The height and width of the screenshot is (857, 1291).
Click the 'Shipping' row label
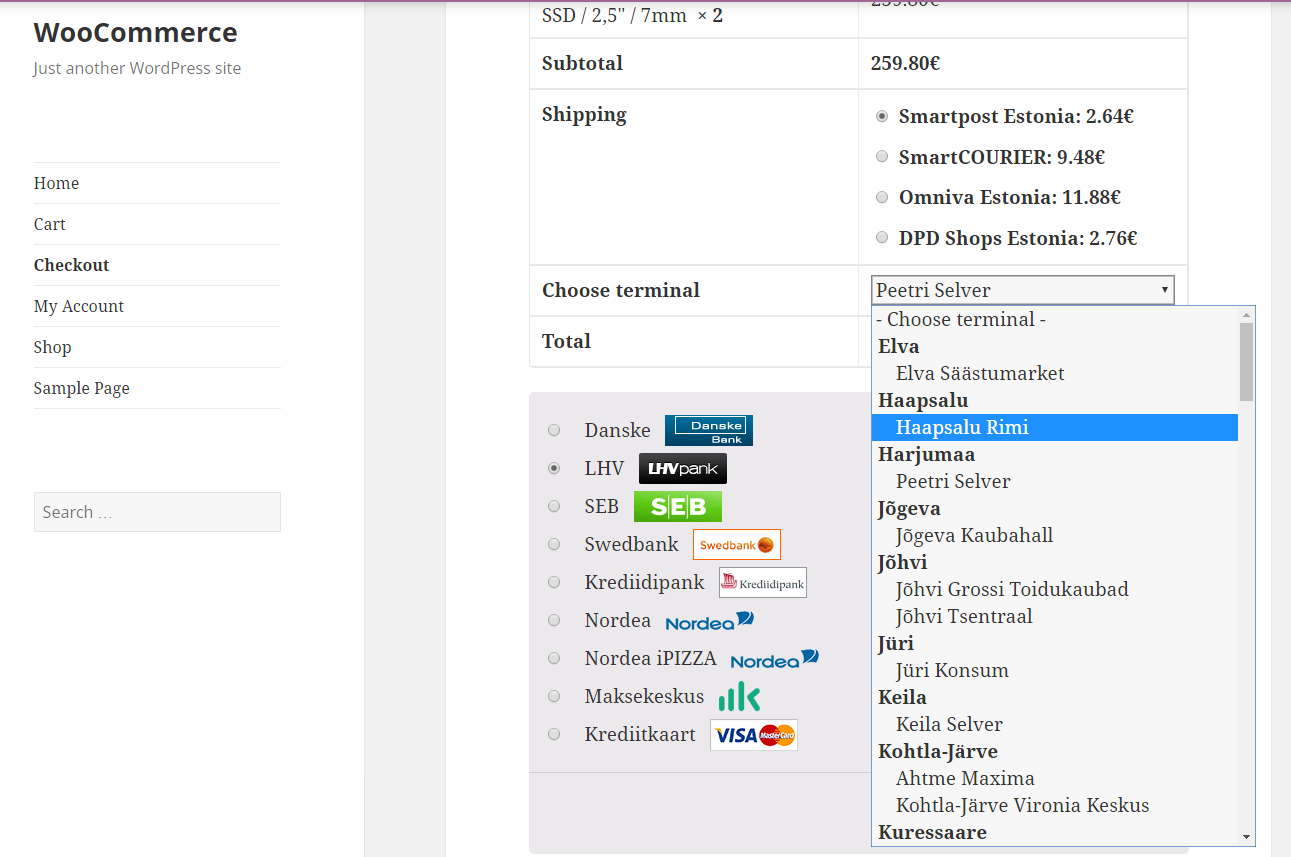pyautogui.click(x=584, y=114)
